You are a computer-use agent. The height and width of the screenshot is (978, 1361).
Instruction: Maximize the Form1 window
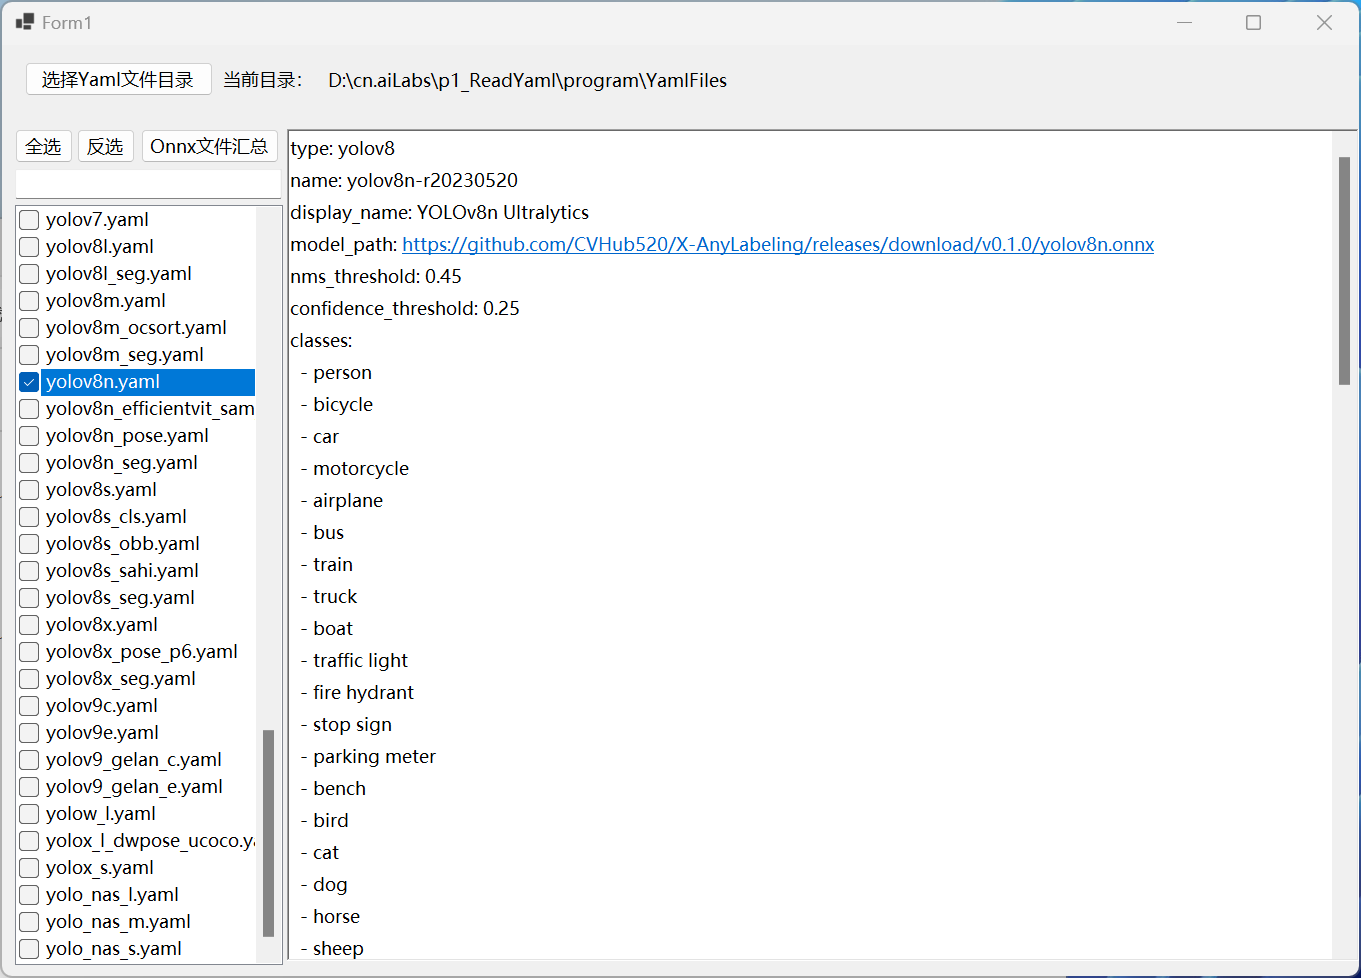(x=1253, y=22)
